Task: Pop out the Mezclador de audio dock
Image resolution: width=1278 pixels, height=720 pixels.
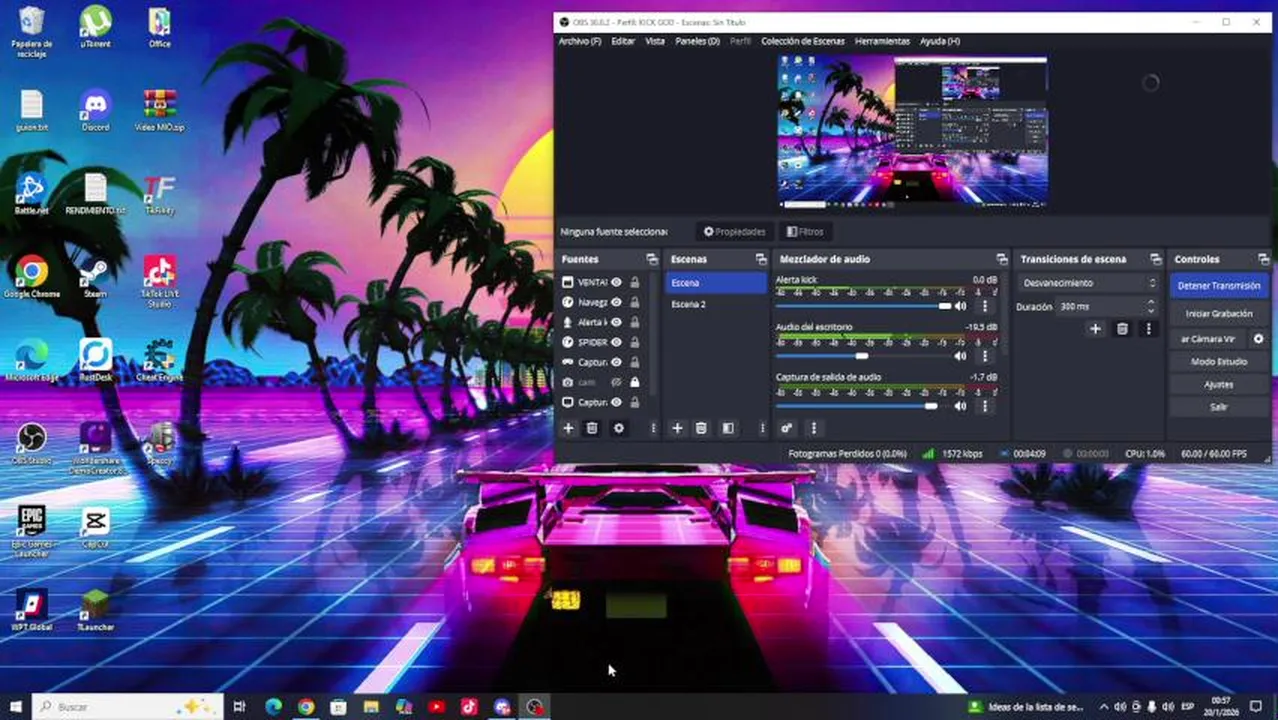Action: [x=1001, y=259]
